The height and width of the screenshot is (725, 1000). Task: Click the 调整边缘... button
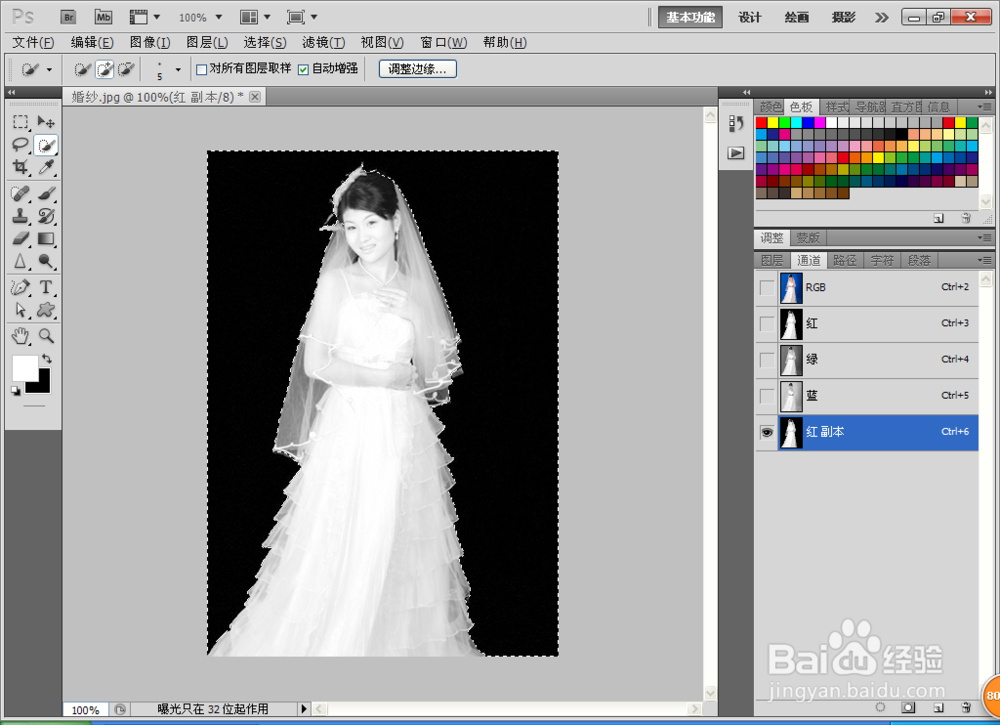[x=418, y=69]
